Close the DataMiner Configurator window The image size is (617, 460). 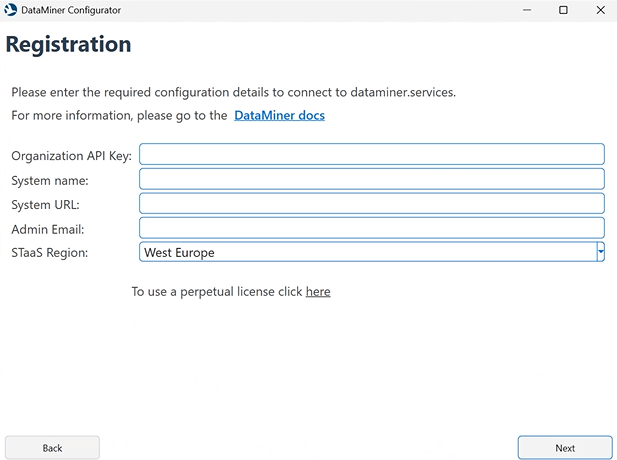[x=600, y=10]
